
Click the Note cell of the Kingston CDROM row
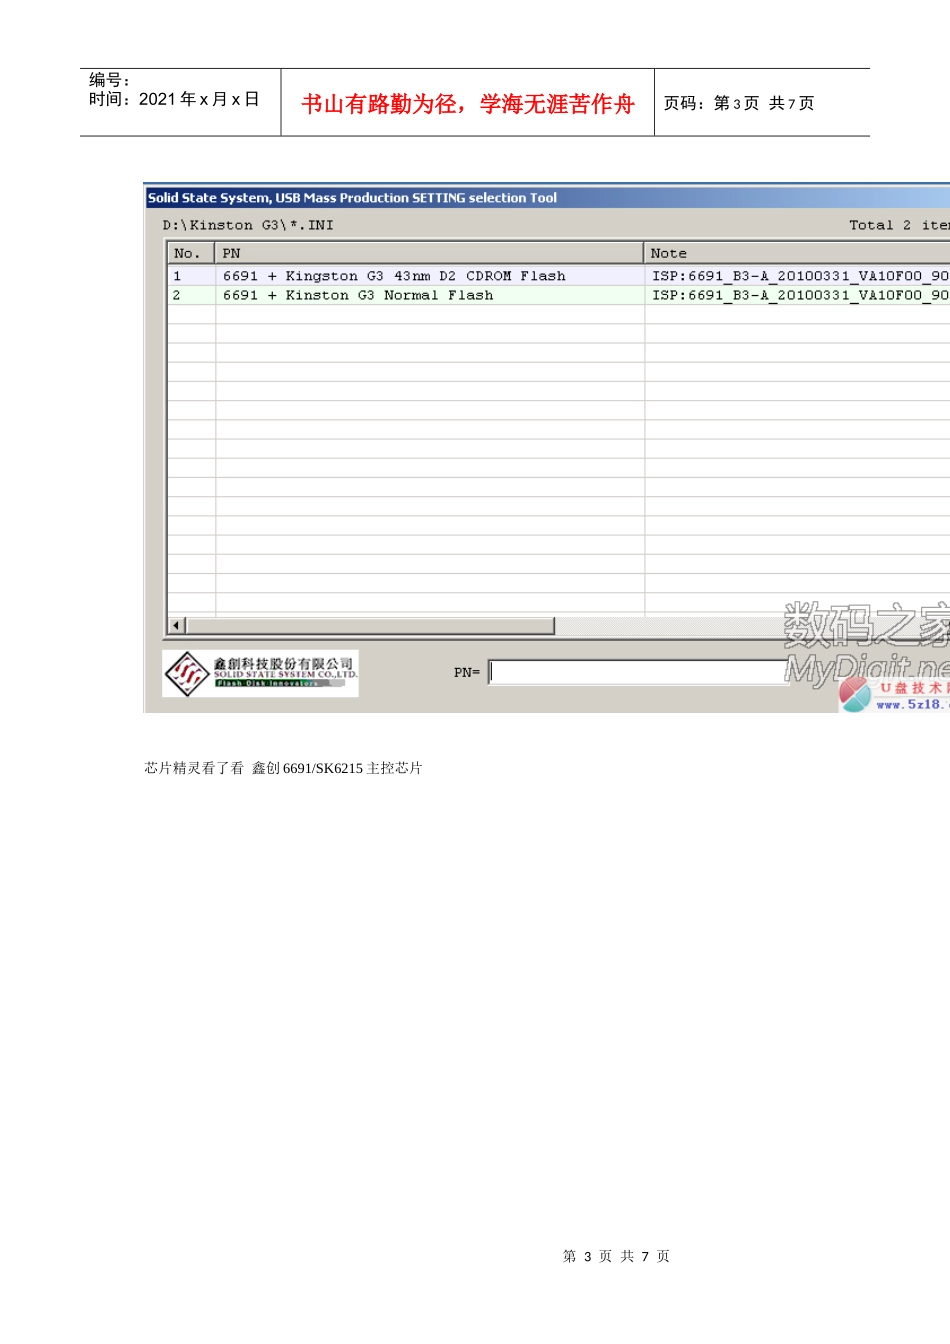click(x=798, y=276)
